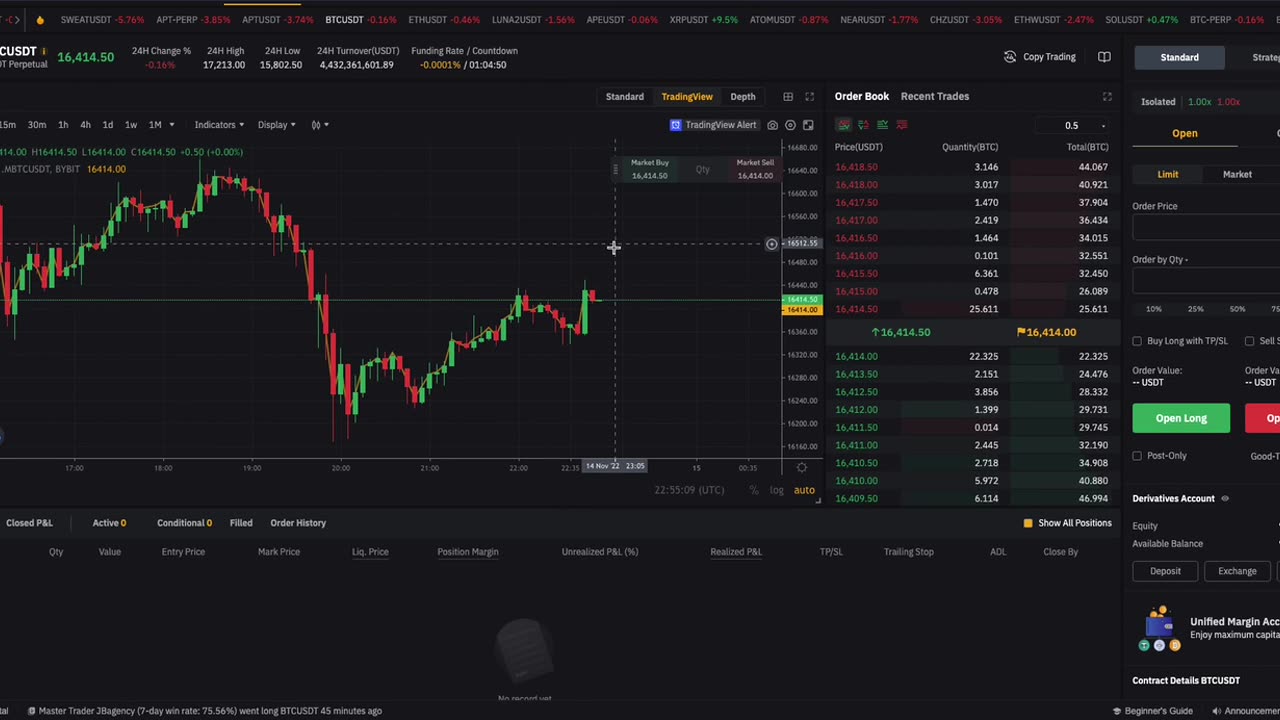Toggle percent scale option on chart
Image resolution: width=1280 pixels, height=720 pixels.
click(754, 490)
